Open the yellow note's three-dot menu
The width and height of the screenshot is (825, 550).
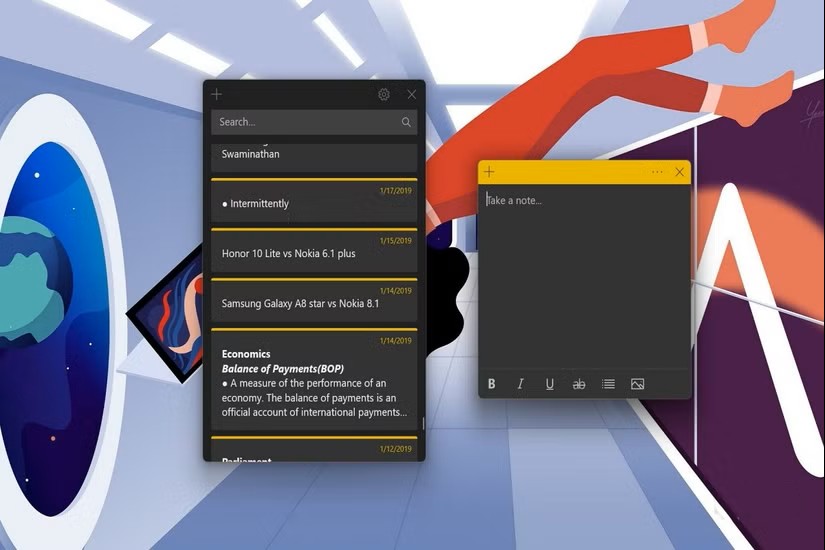(657, 172)
